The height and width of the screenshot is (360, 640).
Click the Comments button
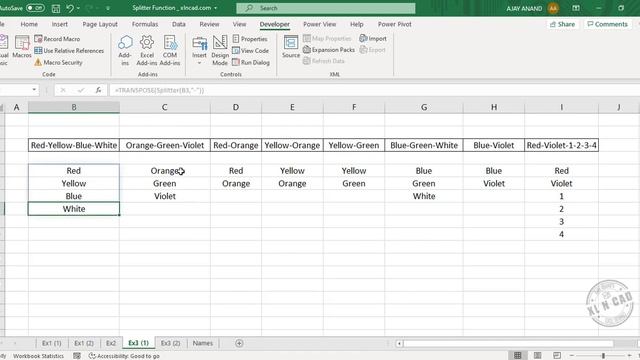pos(607,24)
